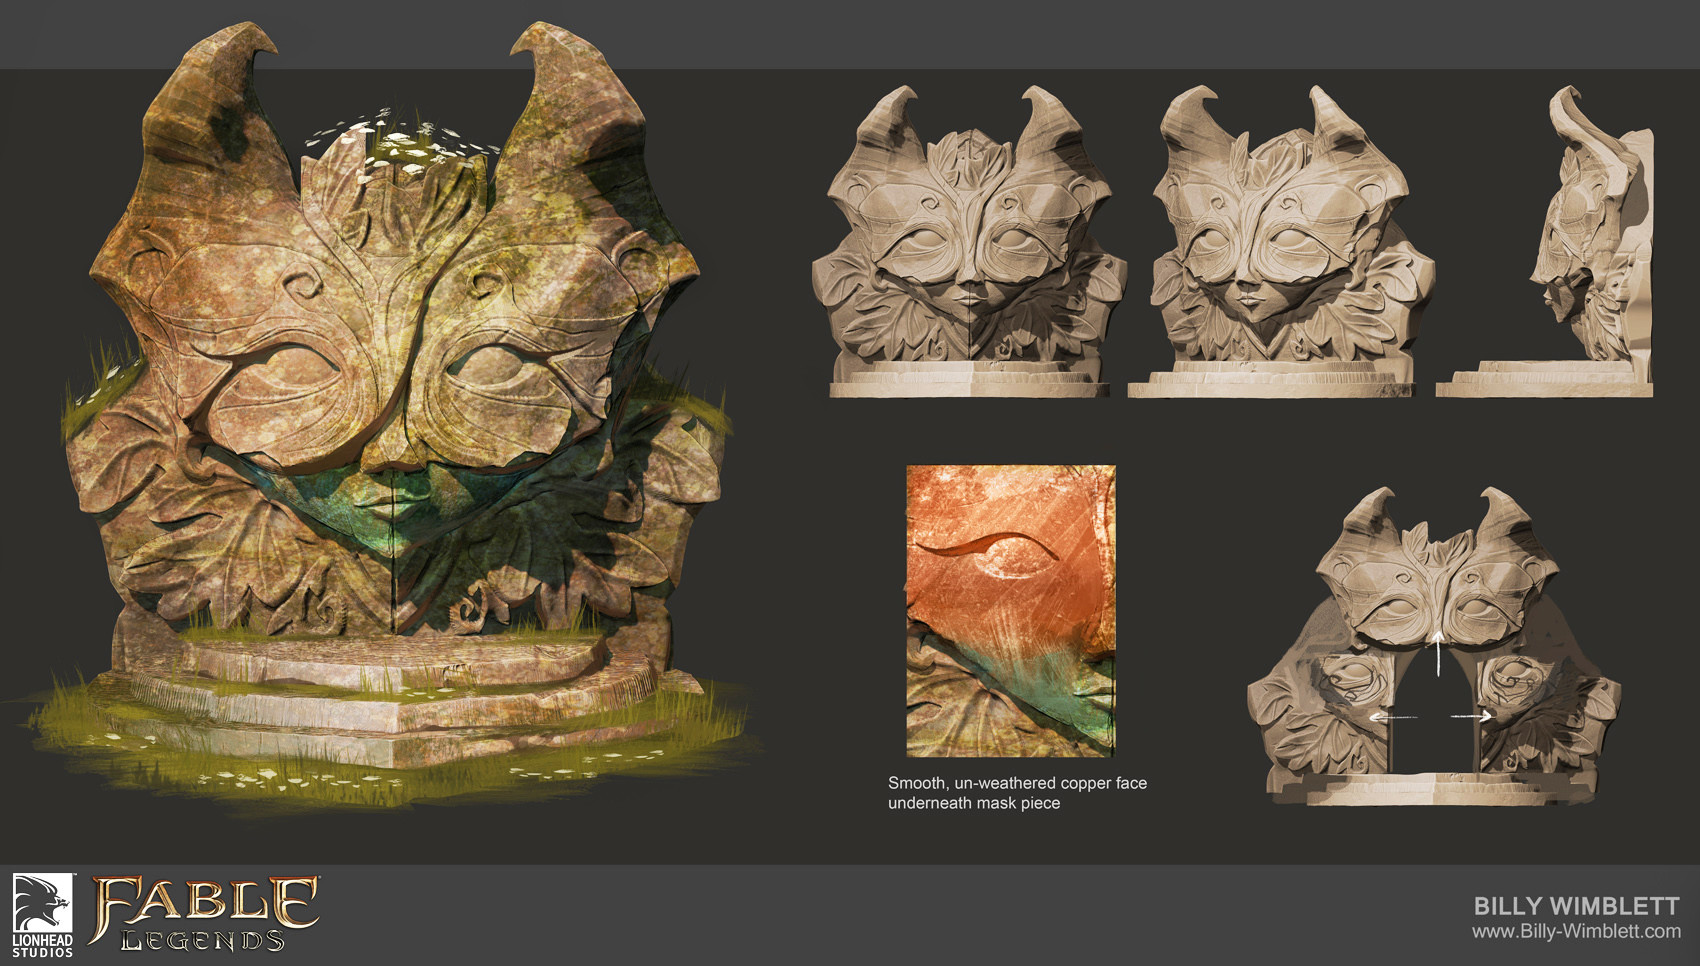Click the BILLY WIMBLETT artist name
The image size is (1700, 966).
pyautogui.click(x=1576, y=906)
